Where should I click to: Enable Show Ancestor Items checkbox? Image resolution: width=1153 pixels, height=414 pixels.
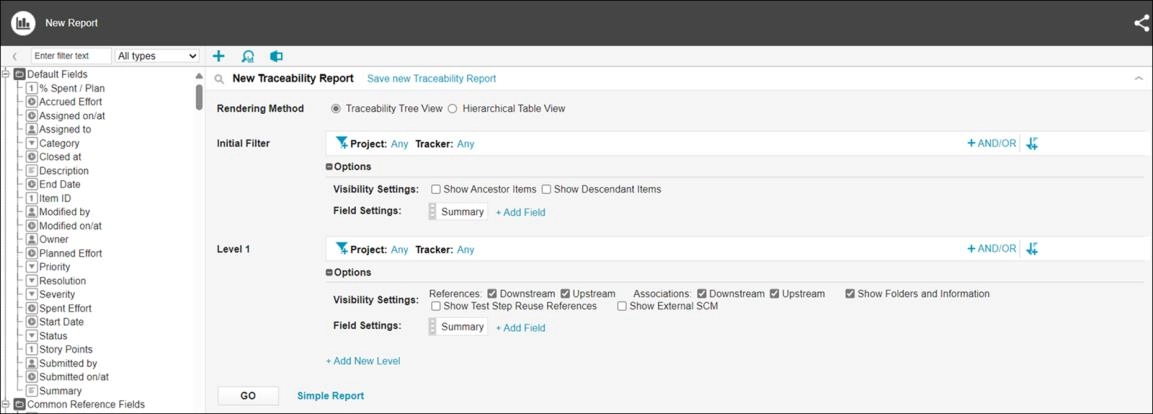pyautogui.click(x=436, y=189)
